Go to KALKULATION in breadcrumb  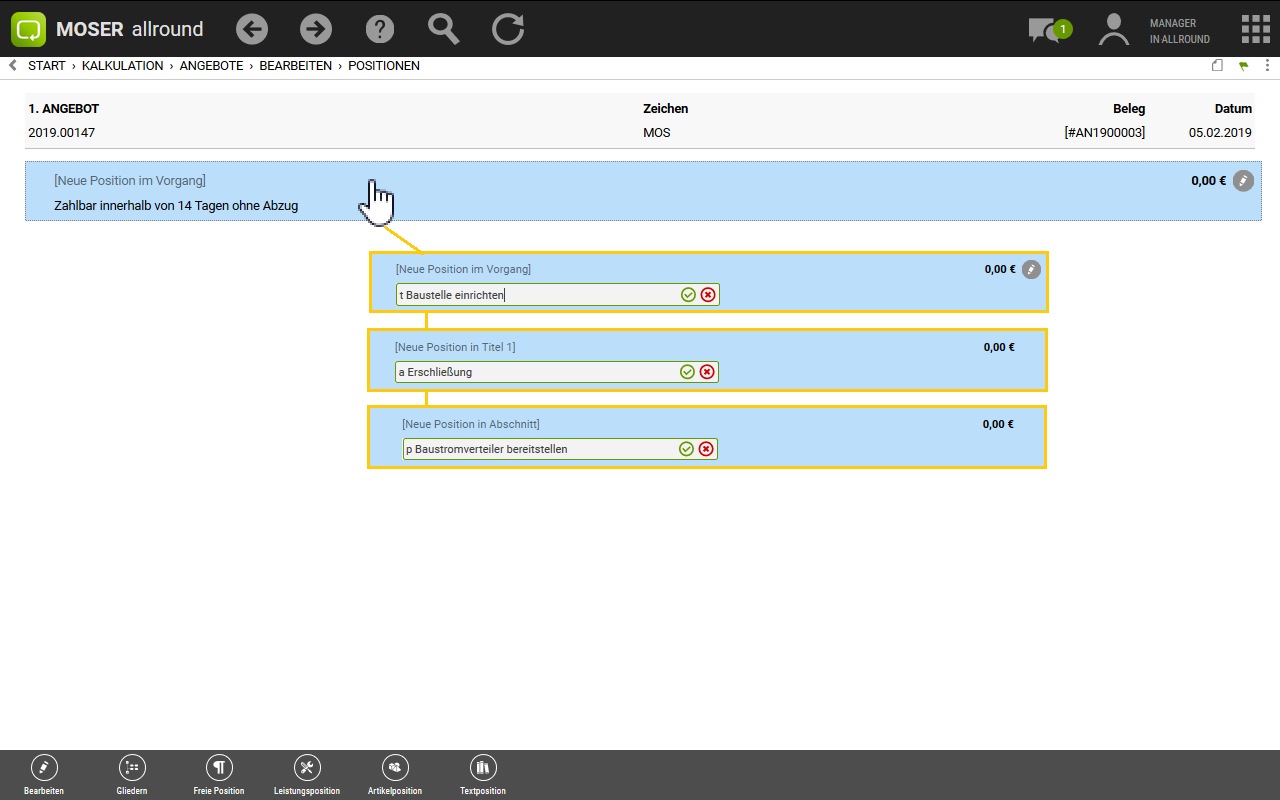(x=122, y=66)
